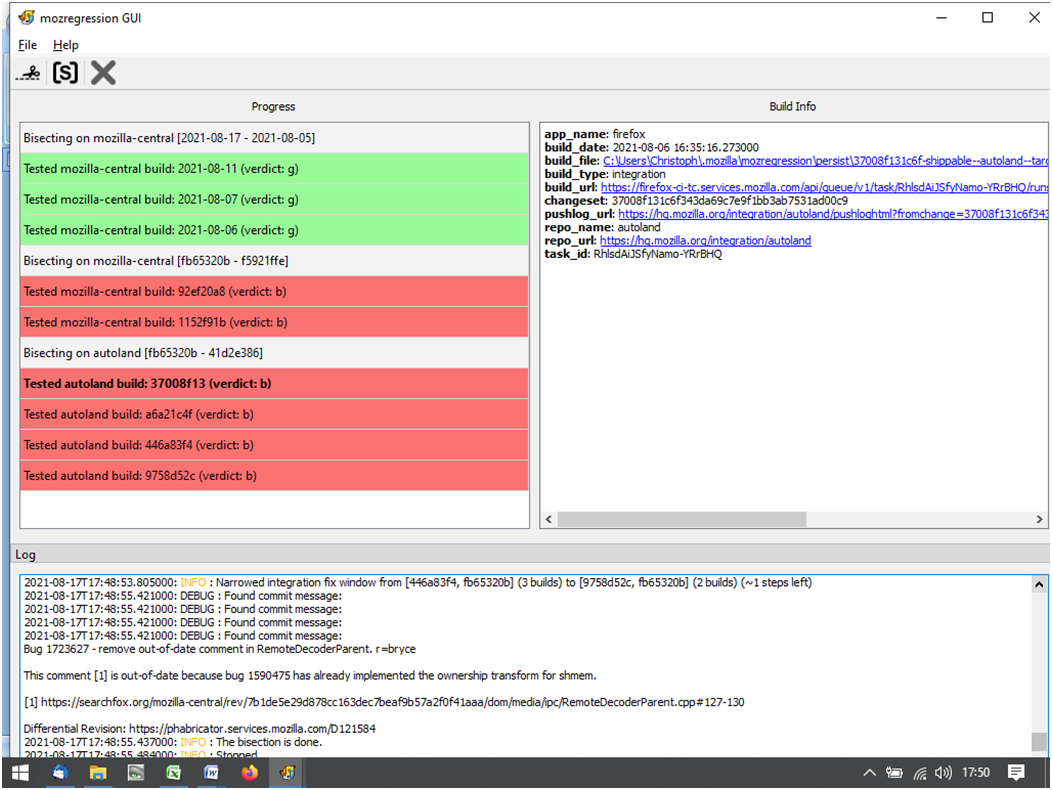The width and height of the screenshot is (1052, 790).
Task: Select tested autoland build 9758d52c row
Action: [274, 475]
